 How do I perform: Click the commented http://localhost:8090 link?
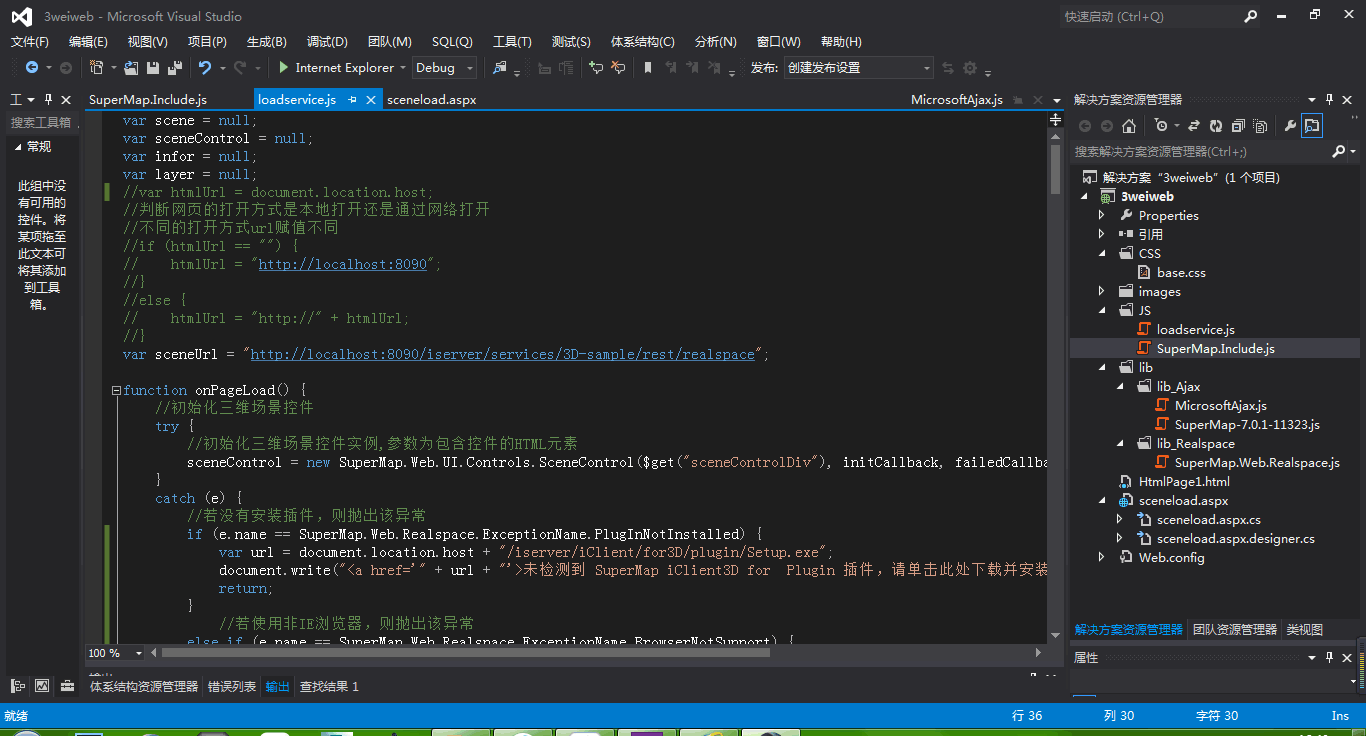[x=343, y=264]
